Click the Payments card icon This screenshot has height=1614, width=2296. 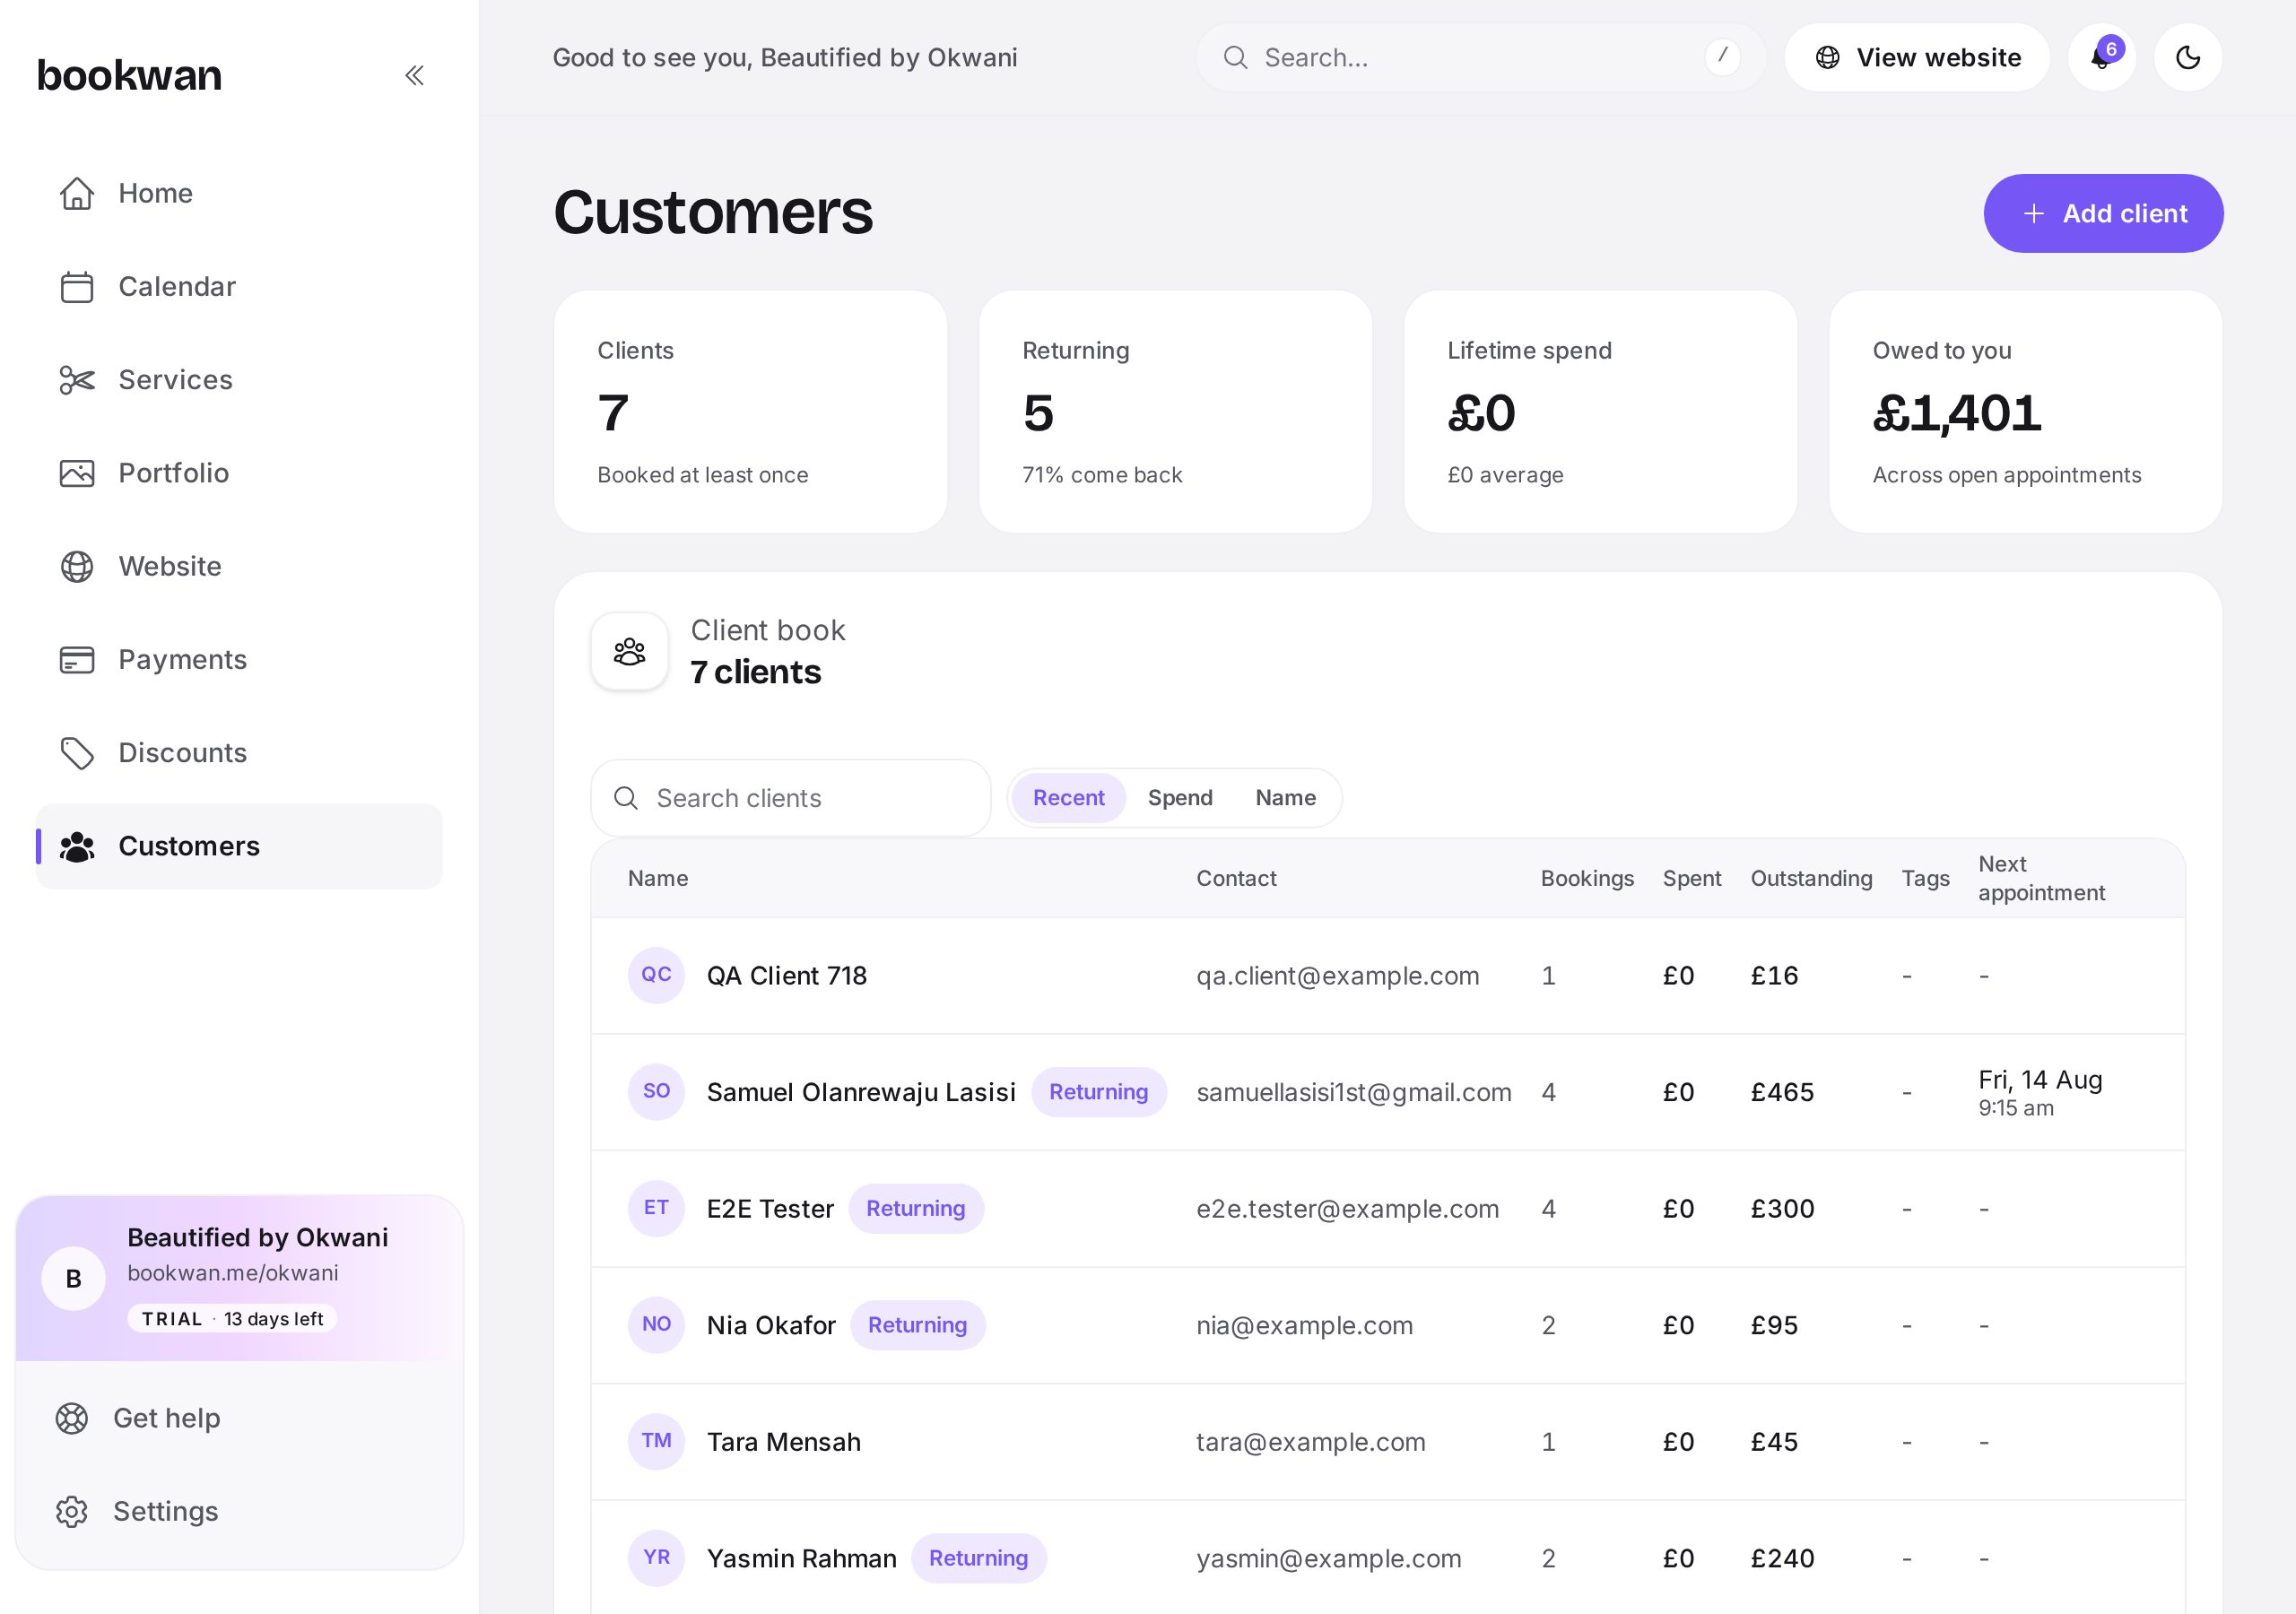tap(77, 660)
